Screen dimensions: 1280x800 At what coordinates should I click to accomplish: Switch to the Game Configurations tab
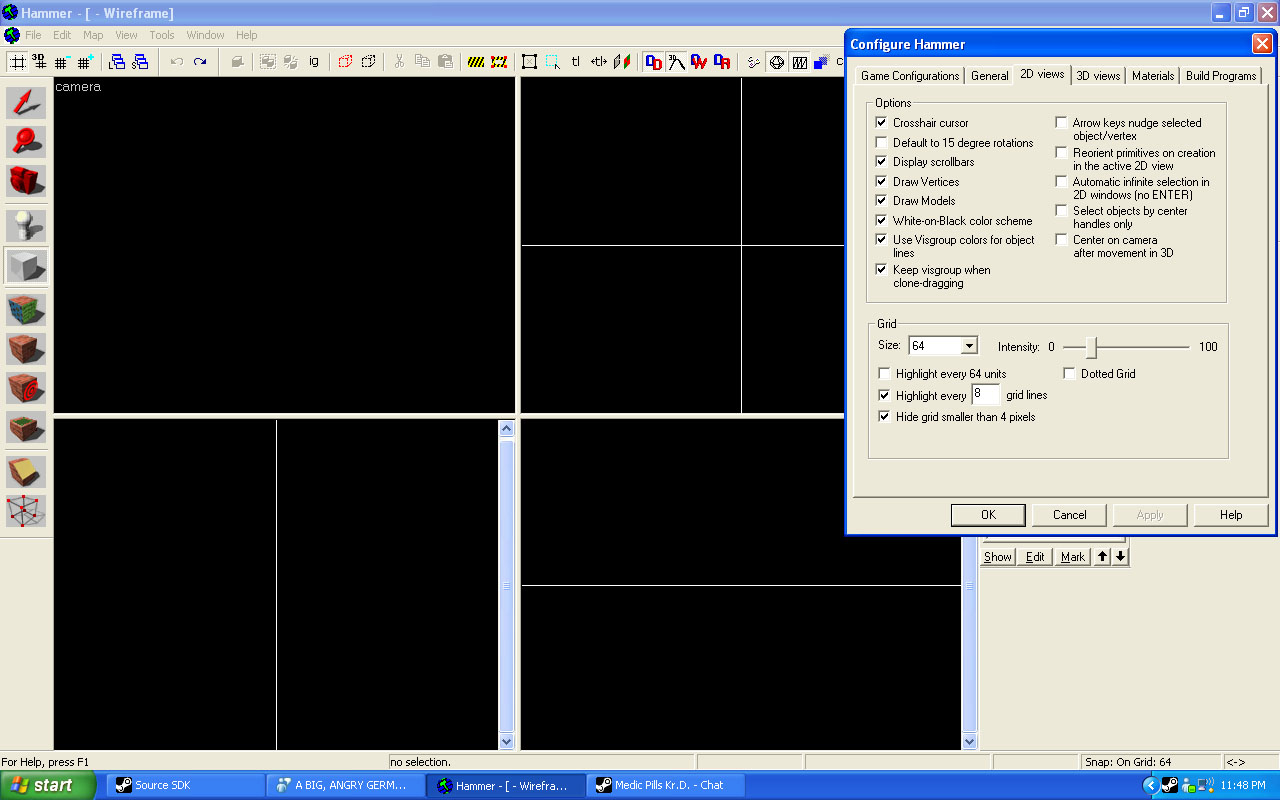pos(910,76)
